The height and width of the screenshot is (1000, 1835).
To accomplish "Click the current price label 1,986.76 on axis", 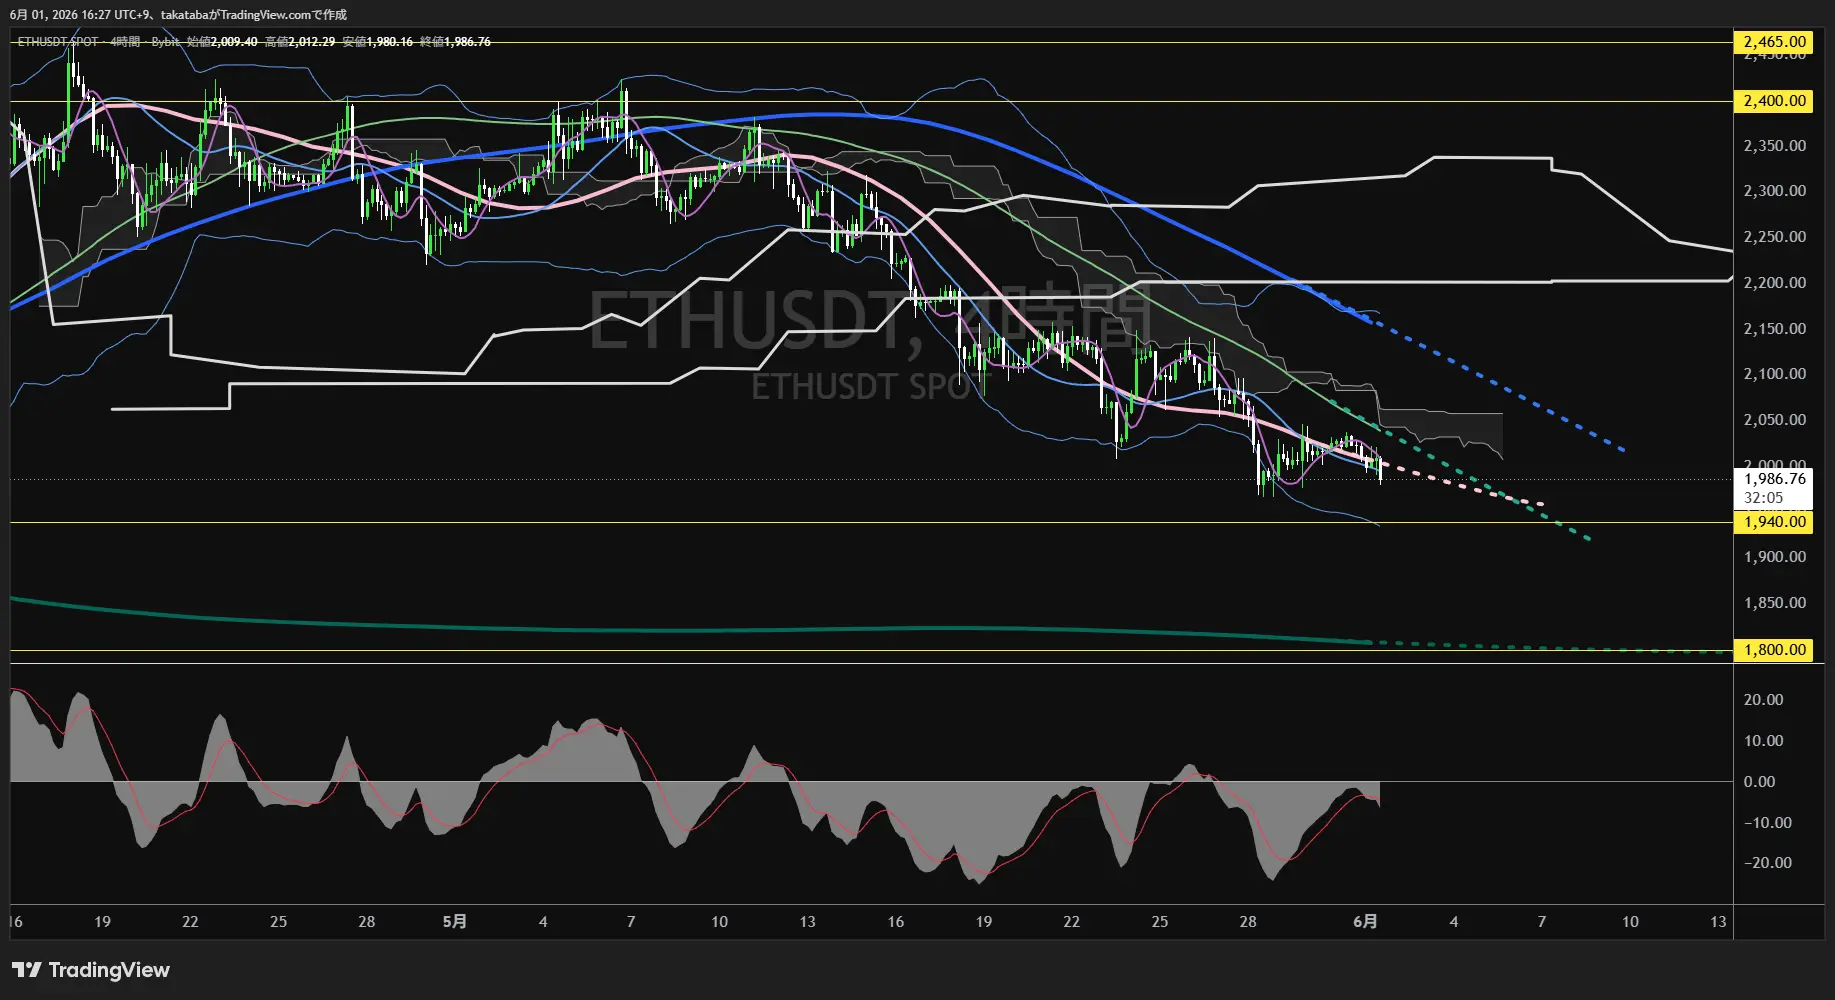I will pos(1775,479).
